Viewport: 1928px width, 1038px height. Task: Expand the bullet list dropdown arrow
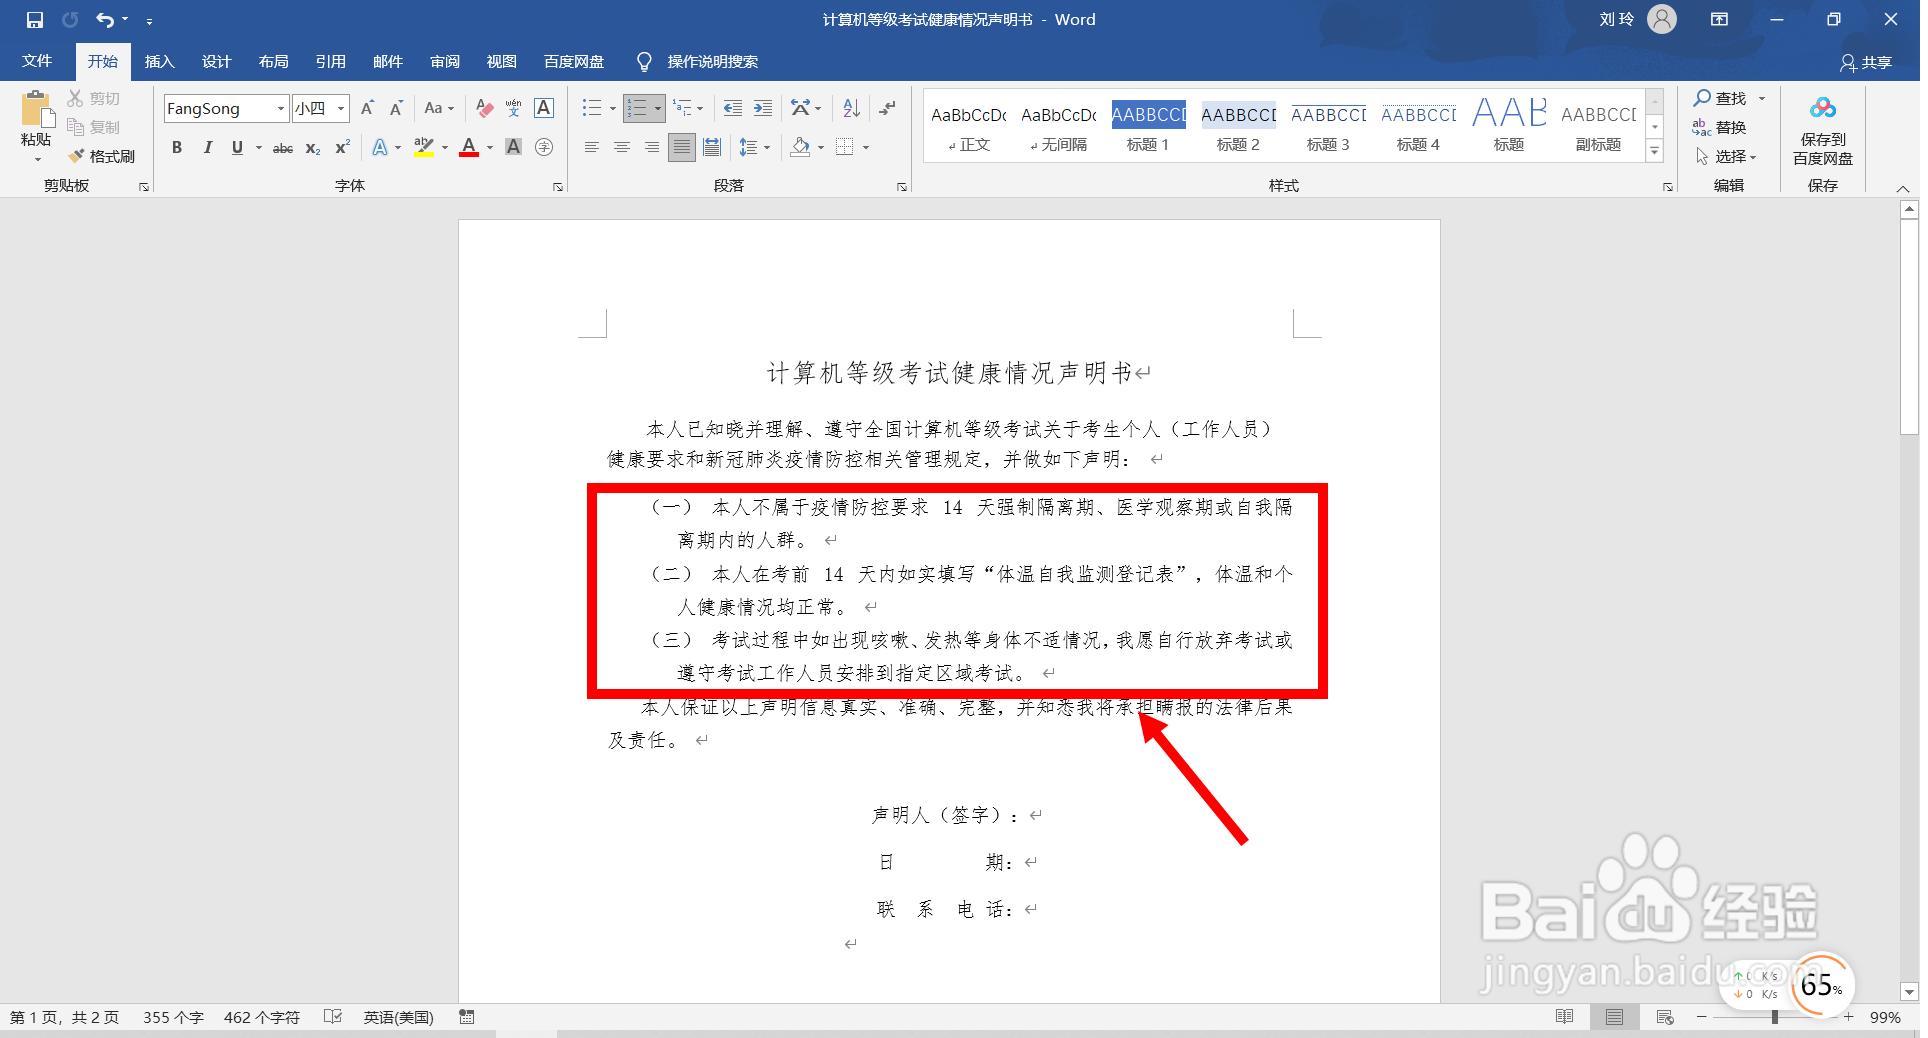click(x=612, y=108)
